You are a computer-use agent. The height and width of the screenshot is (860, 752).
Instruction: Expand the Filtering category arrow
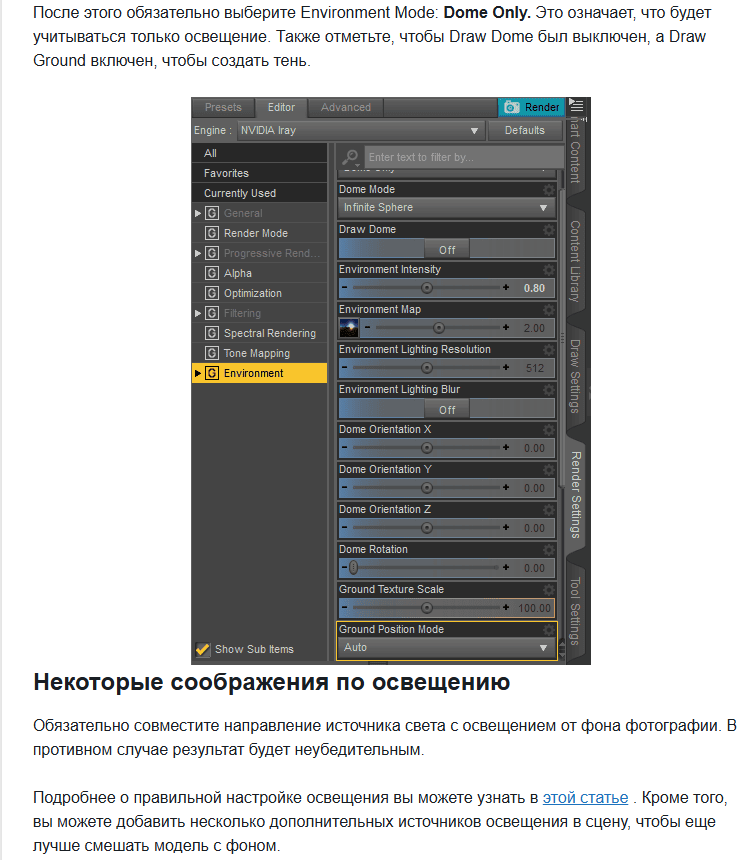(198, 313)
